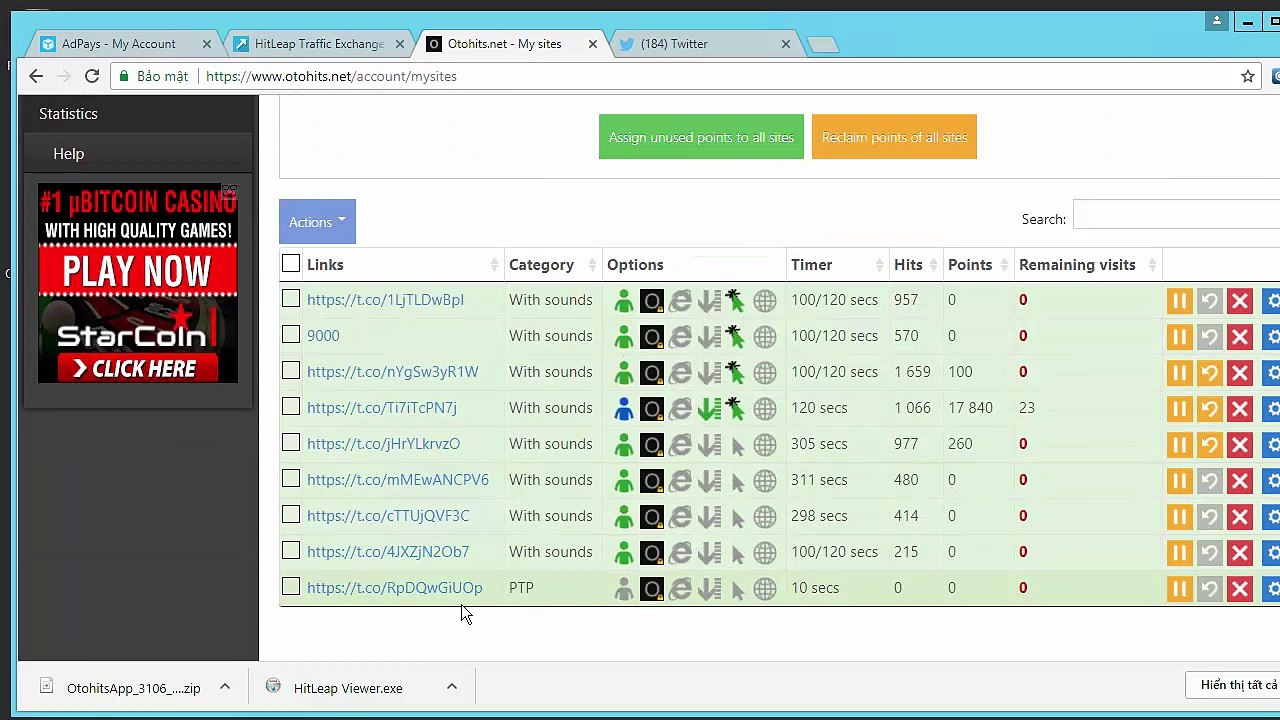The height and width of the screenshot is (720, 1280).
Task: Open the 9000 site link
Action: (x=323, y=336)
